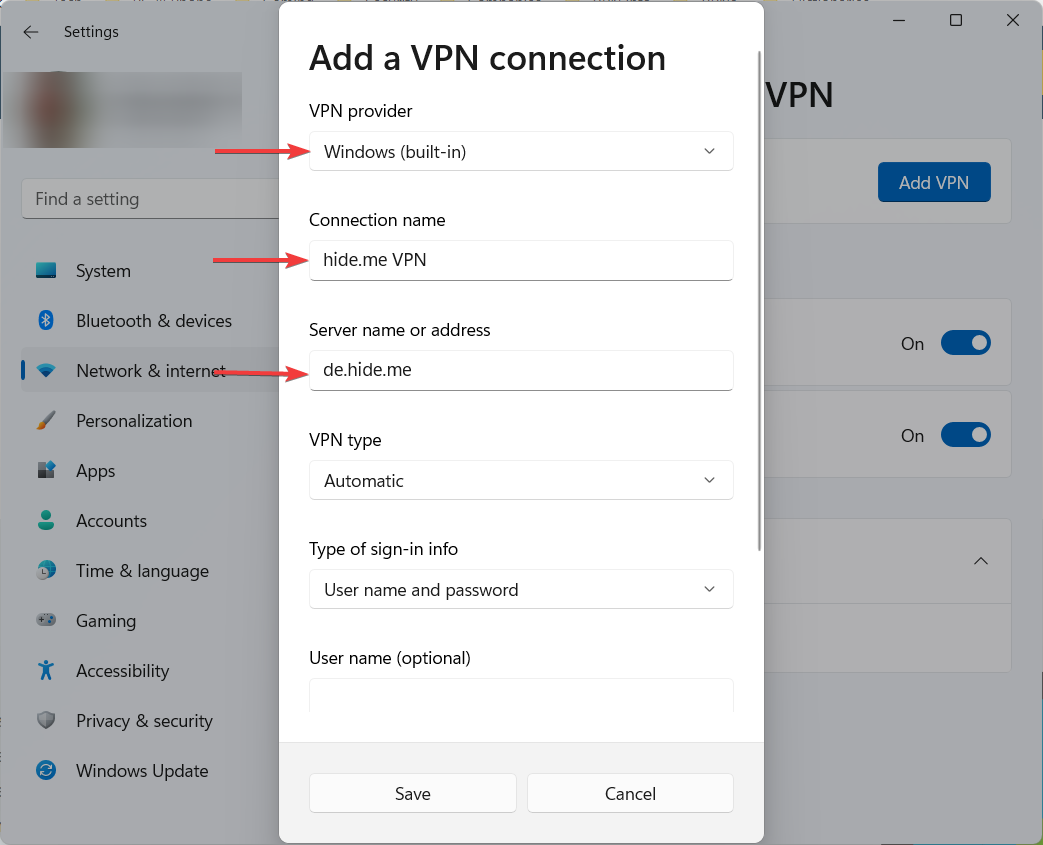This screenshot has width=1043, height=845.
Task: Click the Accounts person icon
Action: point(46,521)
